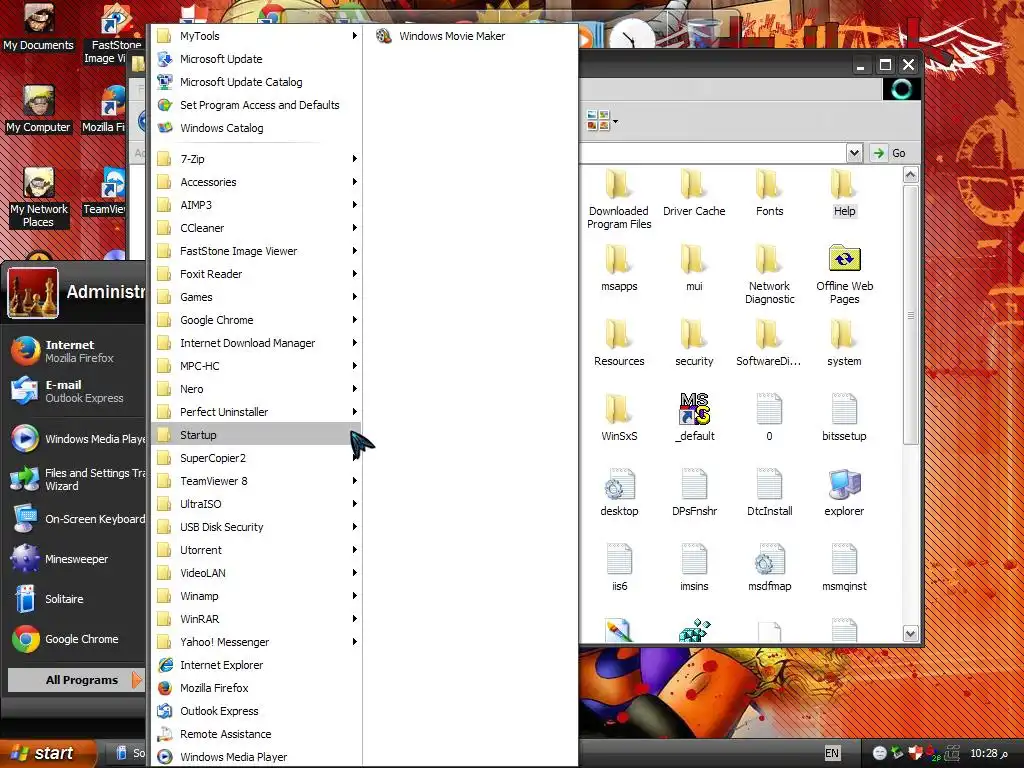
Task: Click the TeamViewer 8 program group icon
Action: 165,481
